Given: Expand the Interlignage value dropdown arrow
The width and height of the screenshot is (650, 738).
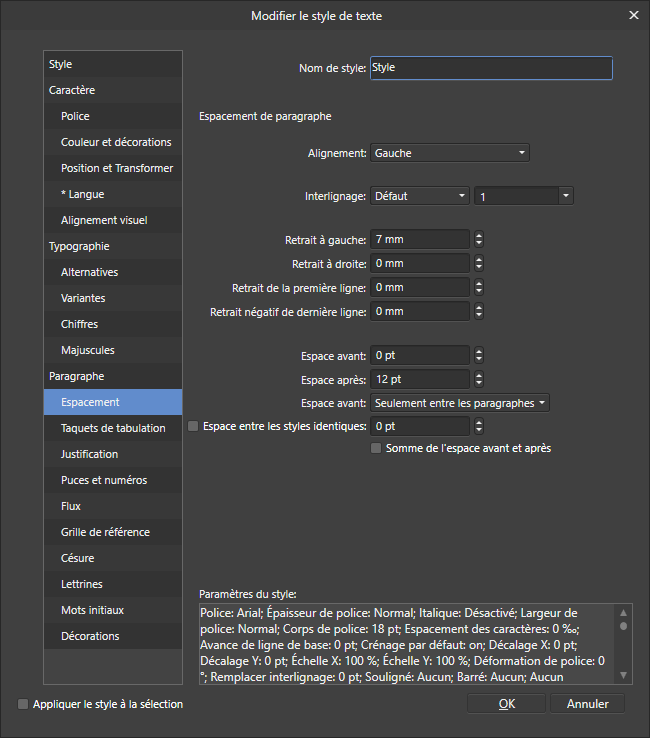Looking at the screenshot, I should pyautogui.click(x=566, y=196).
